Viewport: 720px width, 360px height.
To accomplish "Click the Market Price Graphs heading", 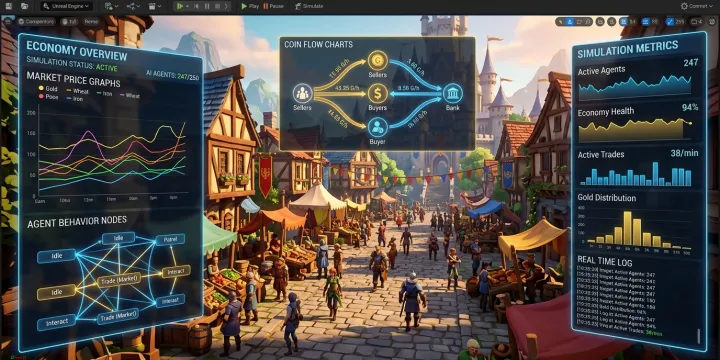I will [x=73, y=79].
